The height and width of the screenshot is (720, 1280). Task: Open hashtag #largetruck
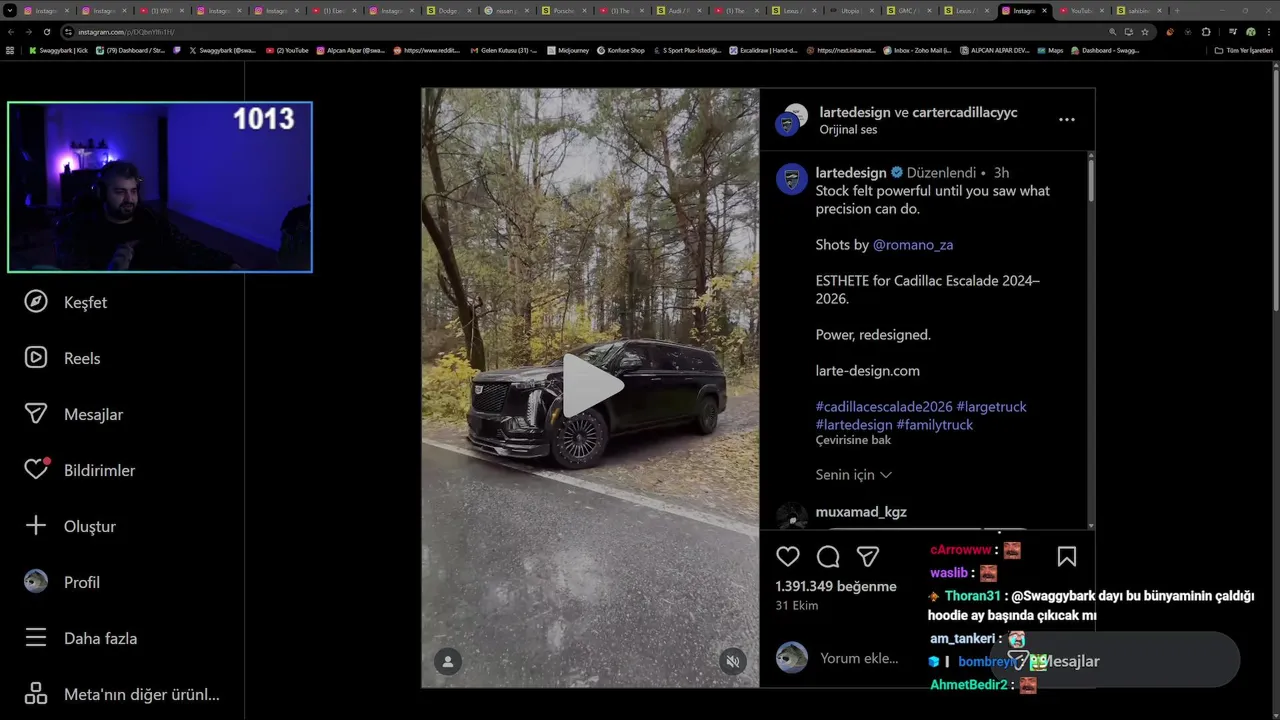point(991,407)
